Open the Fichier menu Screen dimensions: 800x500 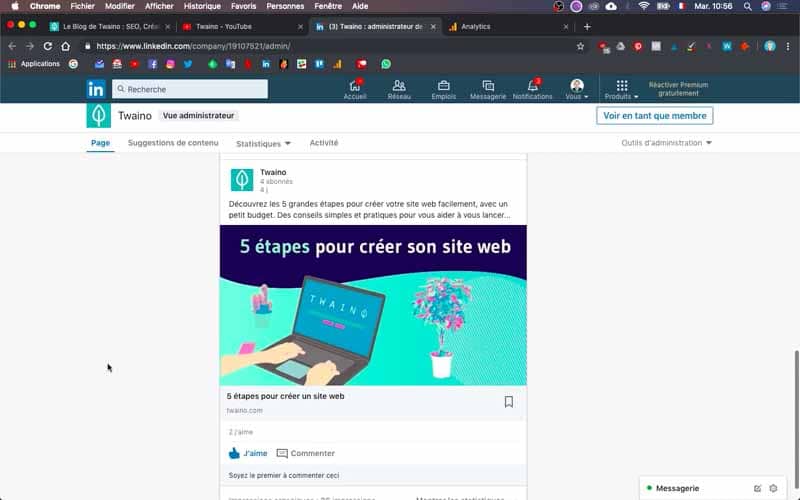tap(83, 6)
